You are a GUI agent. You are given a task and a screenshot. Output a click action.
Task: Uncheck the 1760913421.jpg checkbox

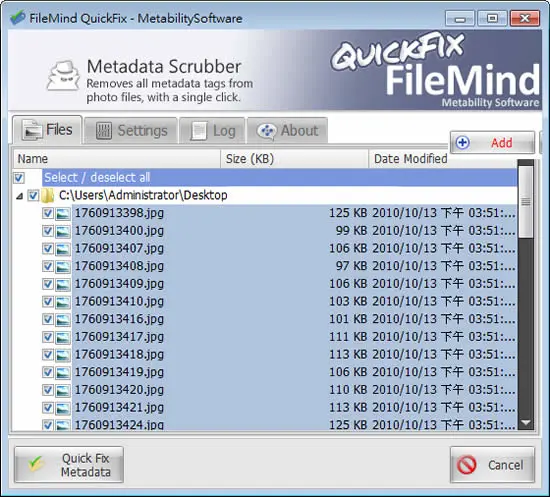[48, 408]
